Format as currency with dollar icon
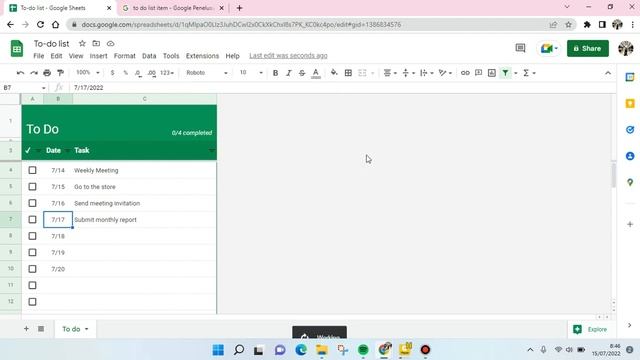Image resolution: width=640 pixels, height=360 pixels. pyautogui.click(x=112, y=73)
